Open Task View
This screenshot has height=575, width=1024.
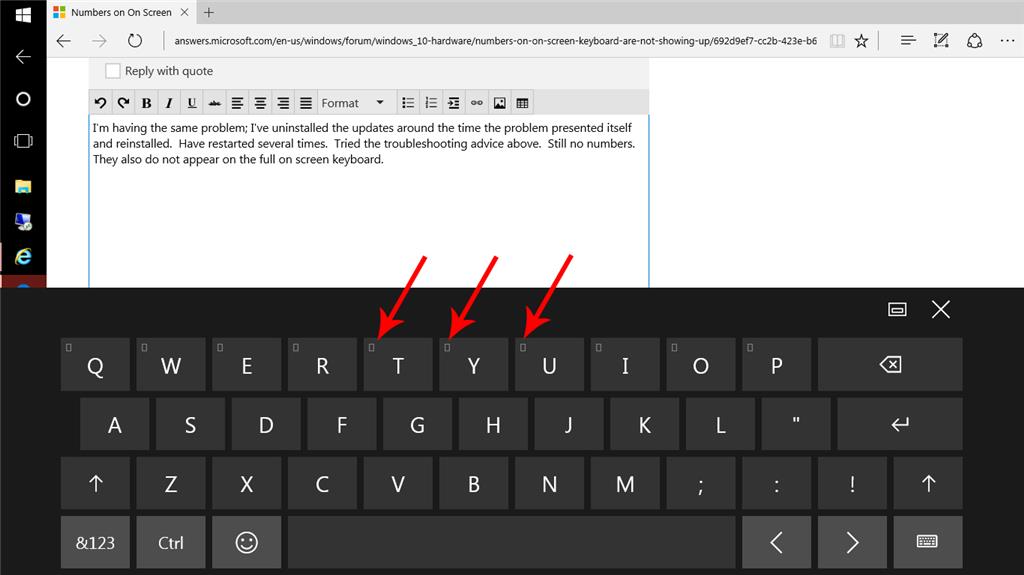click(23, 141)
